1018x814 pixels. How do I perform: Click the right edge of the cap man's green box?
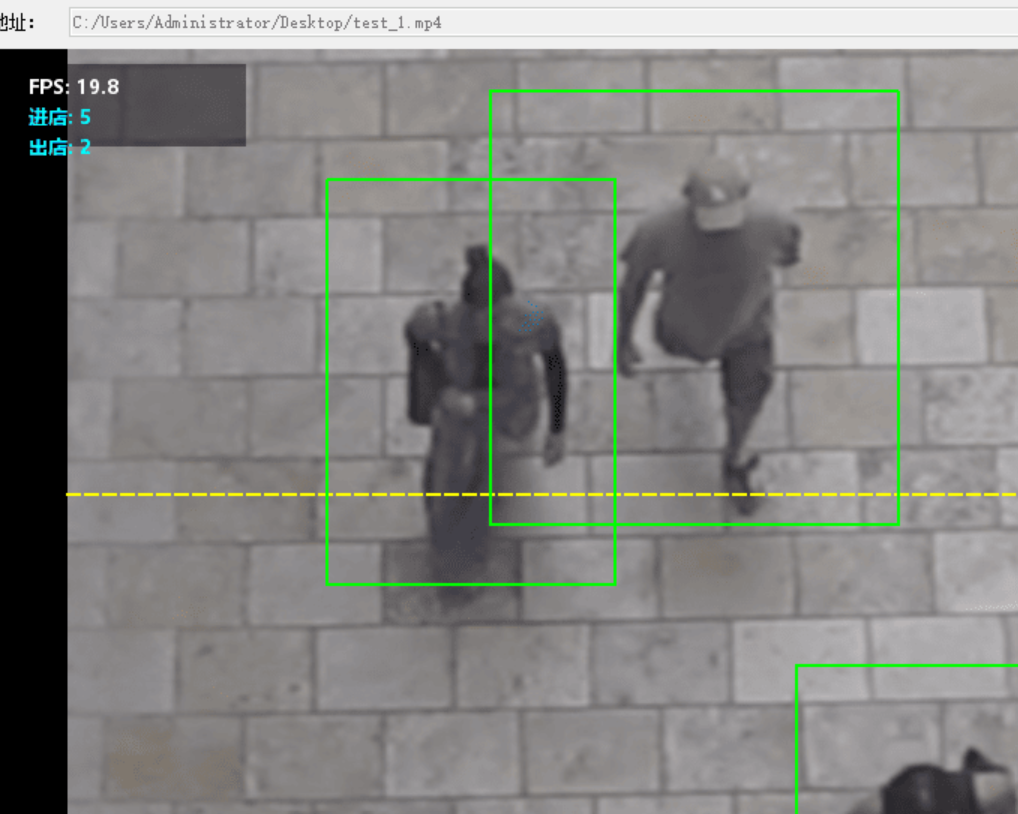point(898,300)
